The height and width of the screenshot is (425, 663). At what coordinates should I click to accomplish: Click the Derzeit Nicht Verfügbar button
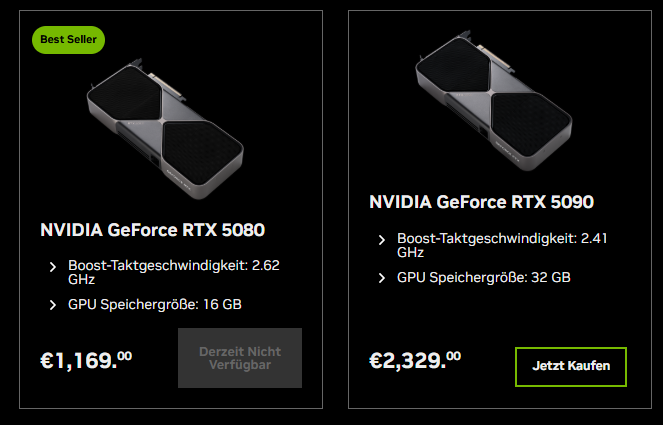tap(240, 358)
